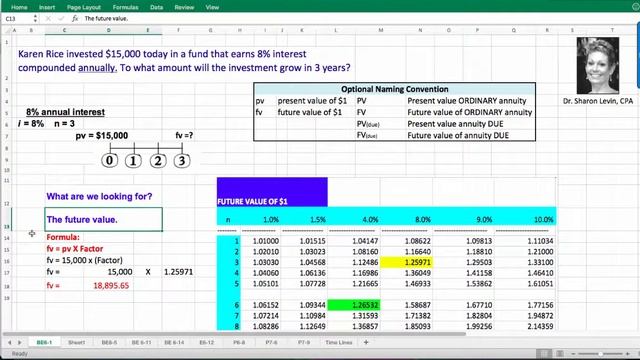Select the 'Dr. Sharon Levin, CPA' caption cell
This screenshot has width=640, height=360.
[x=598, y=101]
